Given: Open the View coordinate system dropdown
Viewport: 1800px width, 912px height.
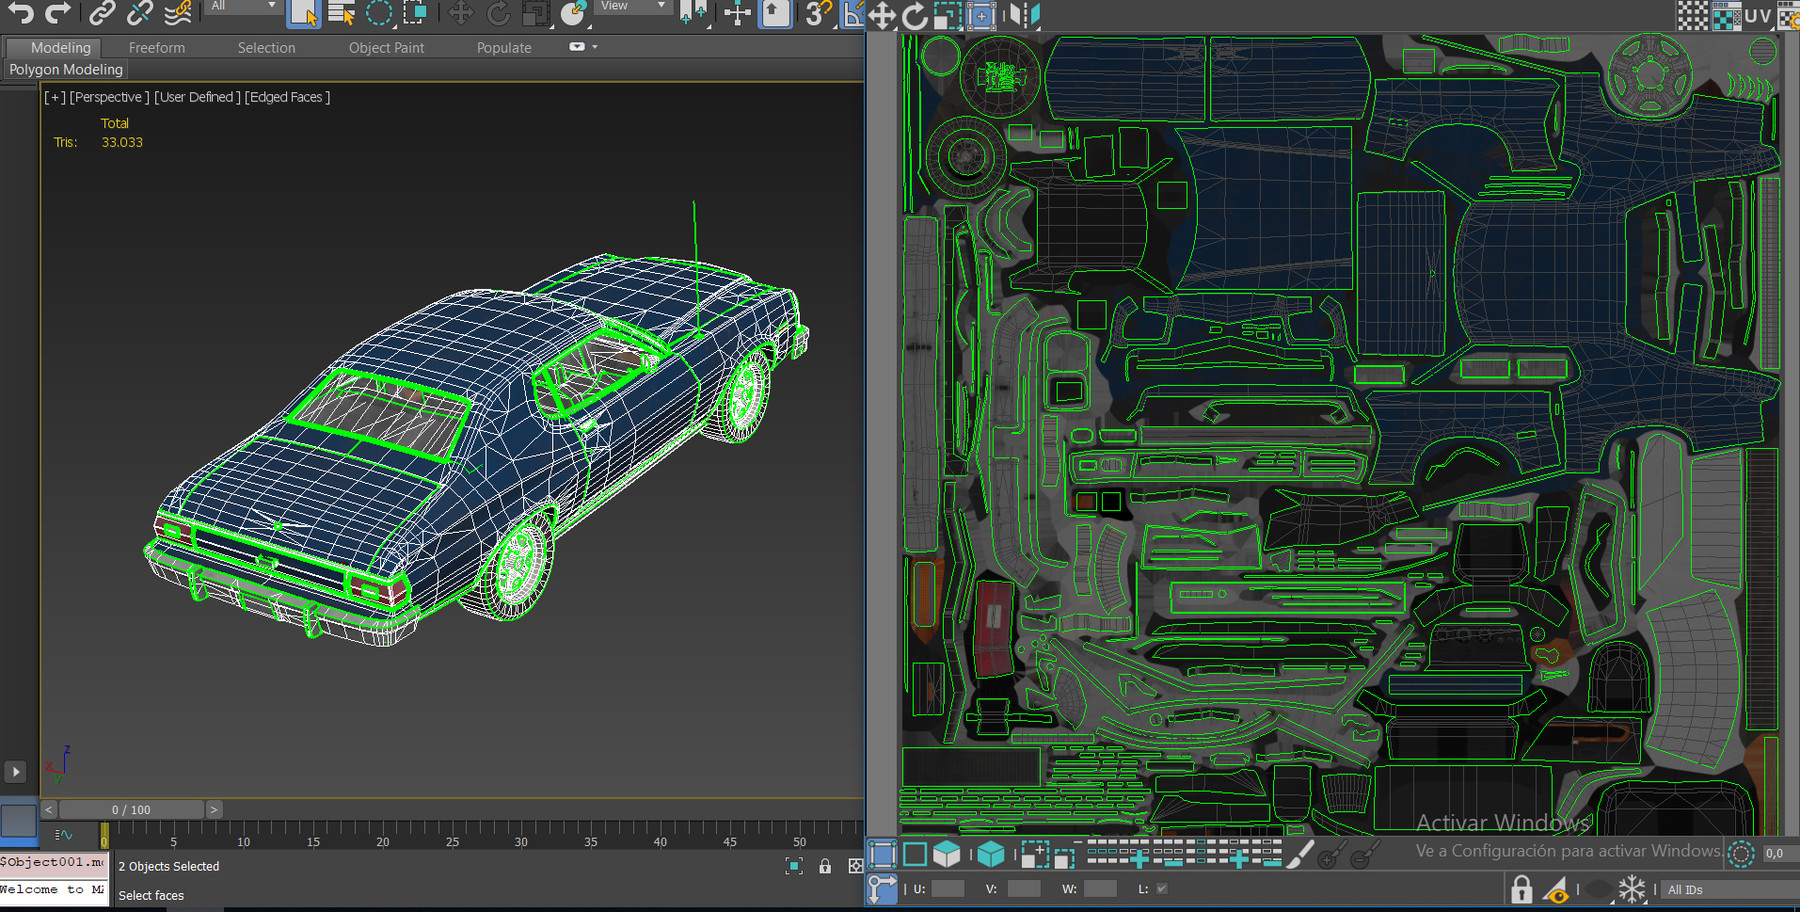Looking at the screenshot, I should [x=632, y=7].
